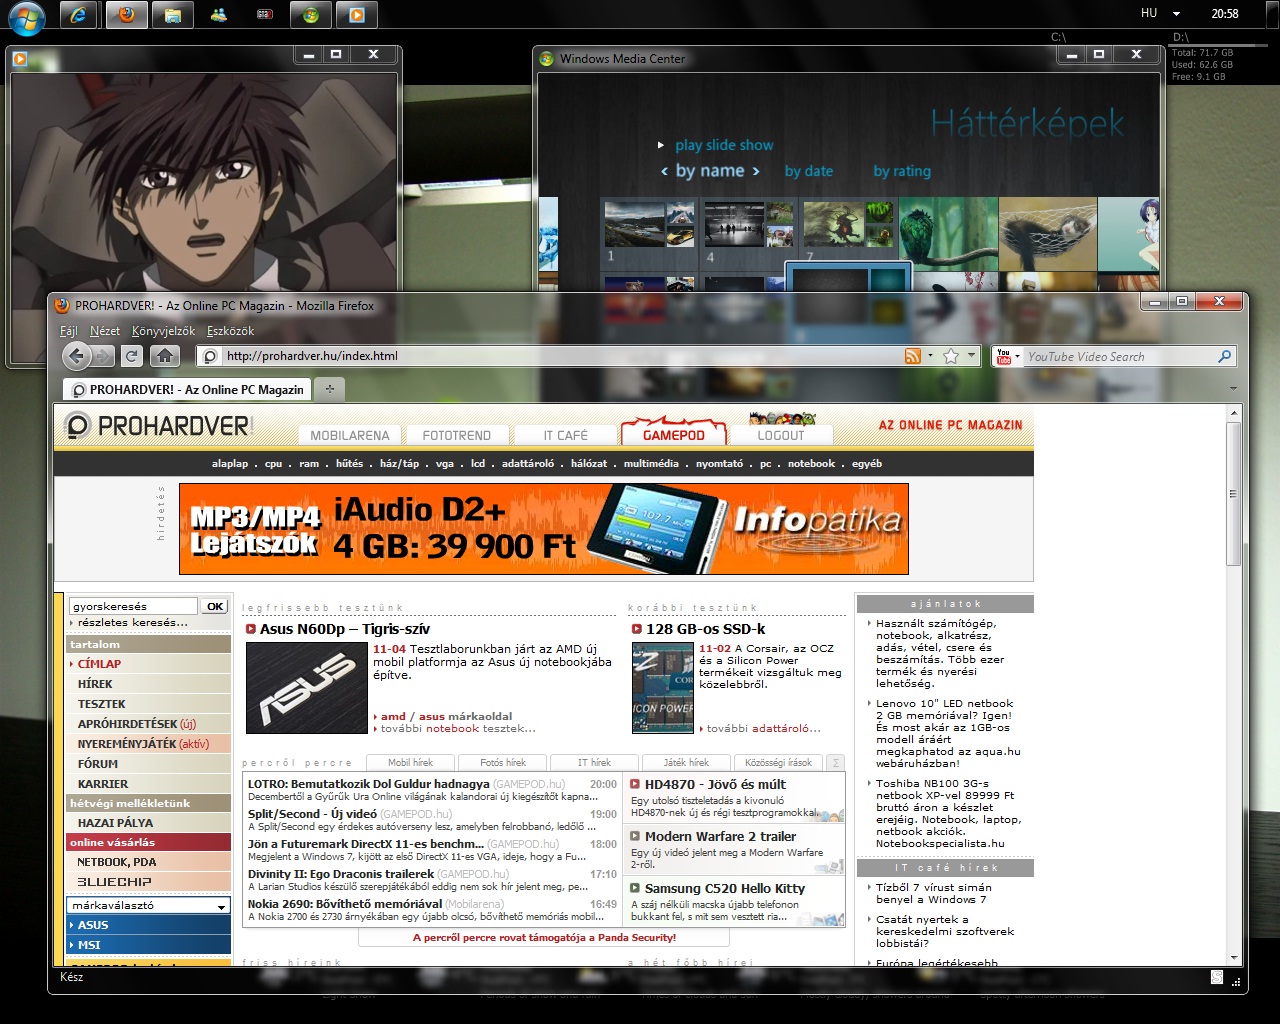Click the Windows Media Center title bar logo

coord(546,59)
